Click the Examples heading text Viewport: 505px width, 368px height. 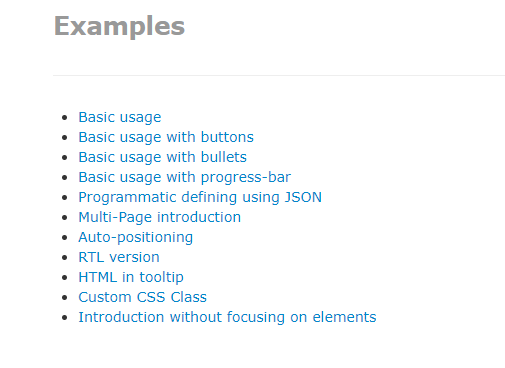(119, 26)
